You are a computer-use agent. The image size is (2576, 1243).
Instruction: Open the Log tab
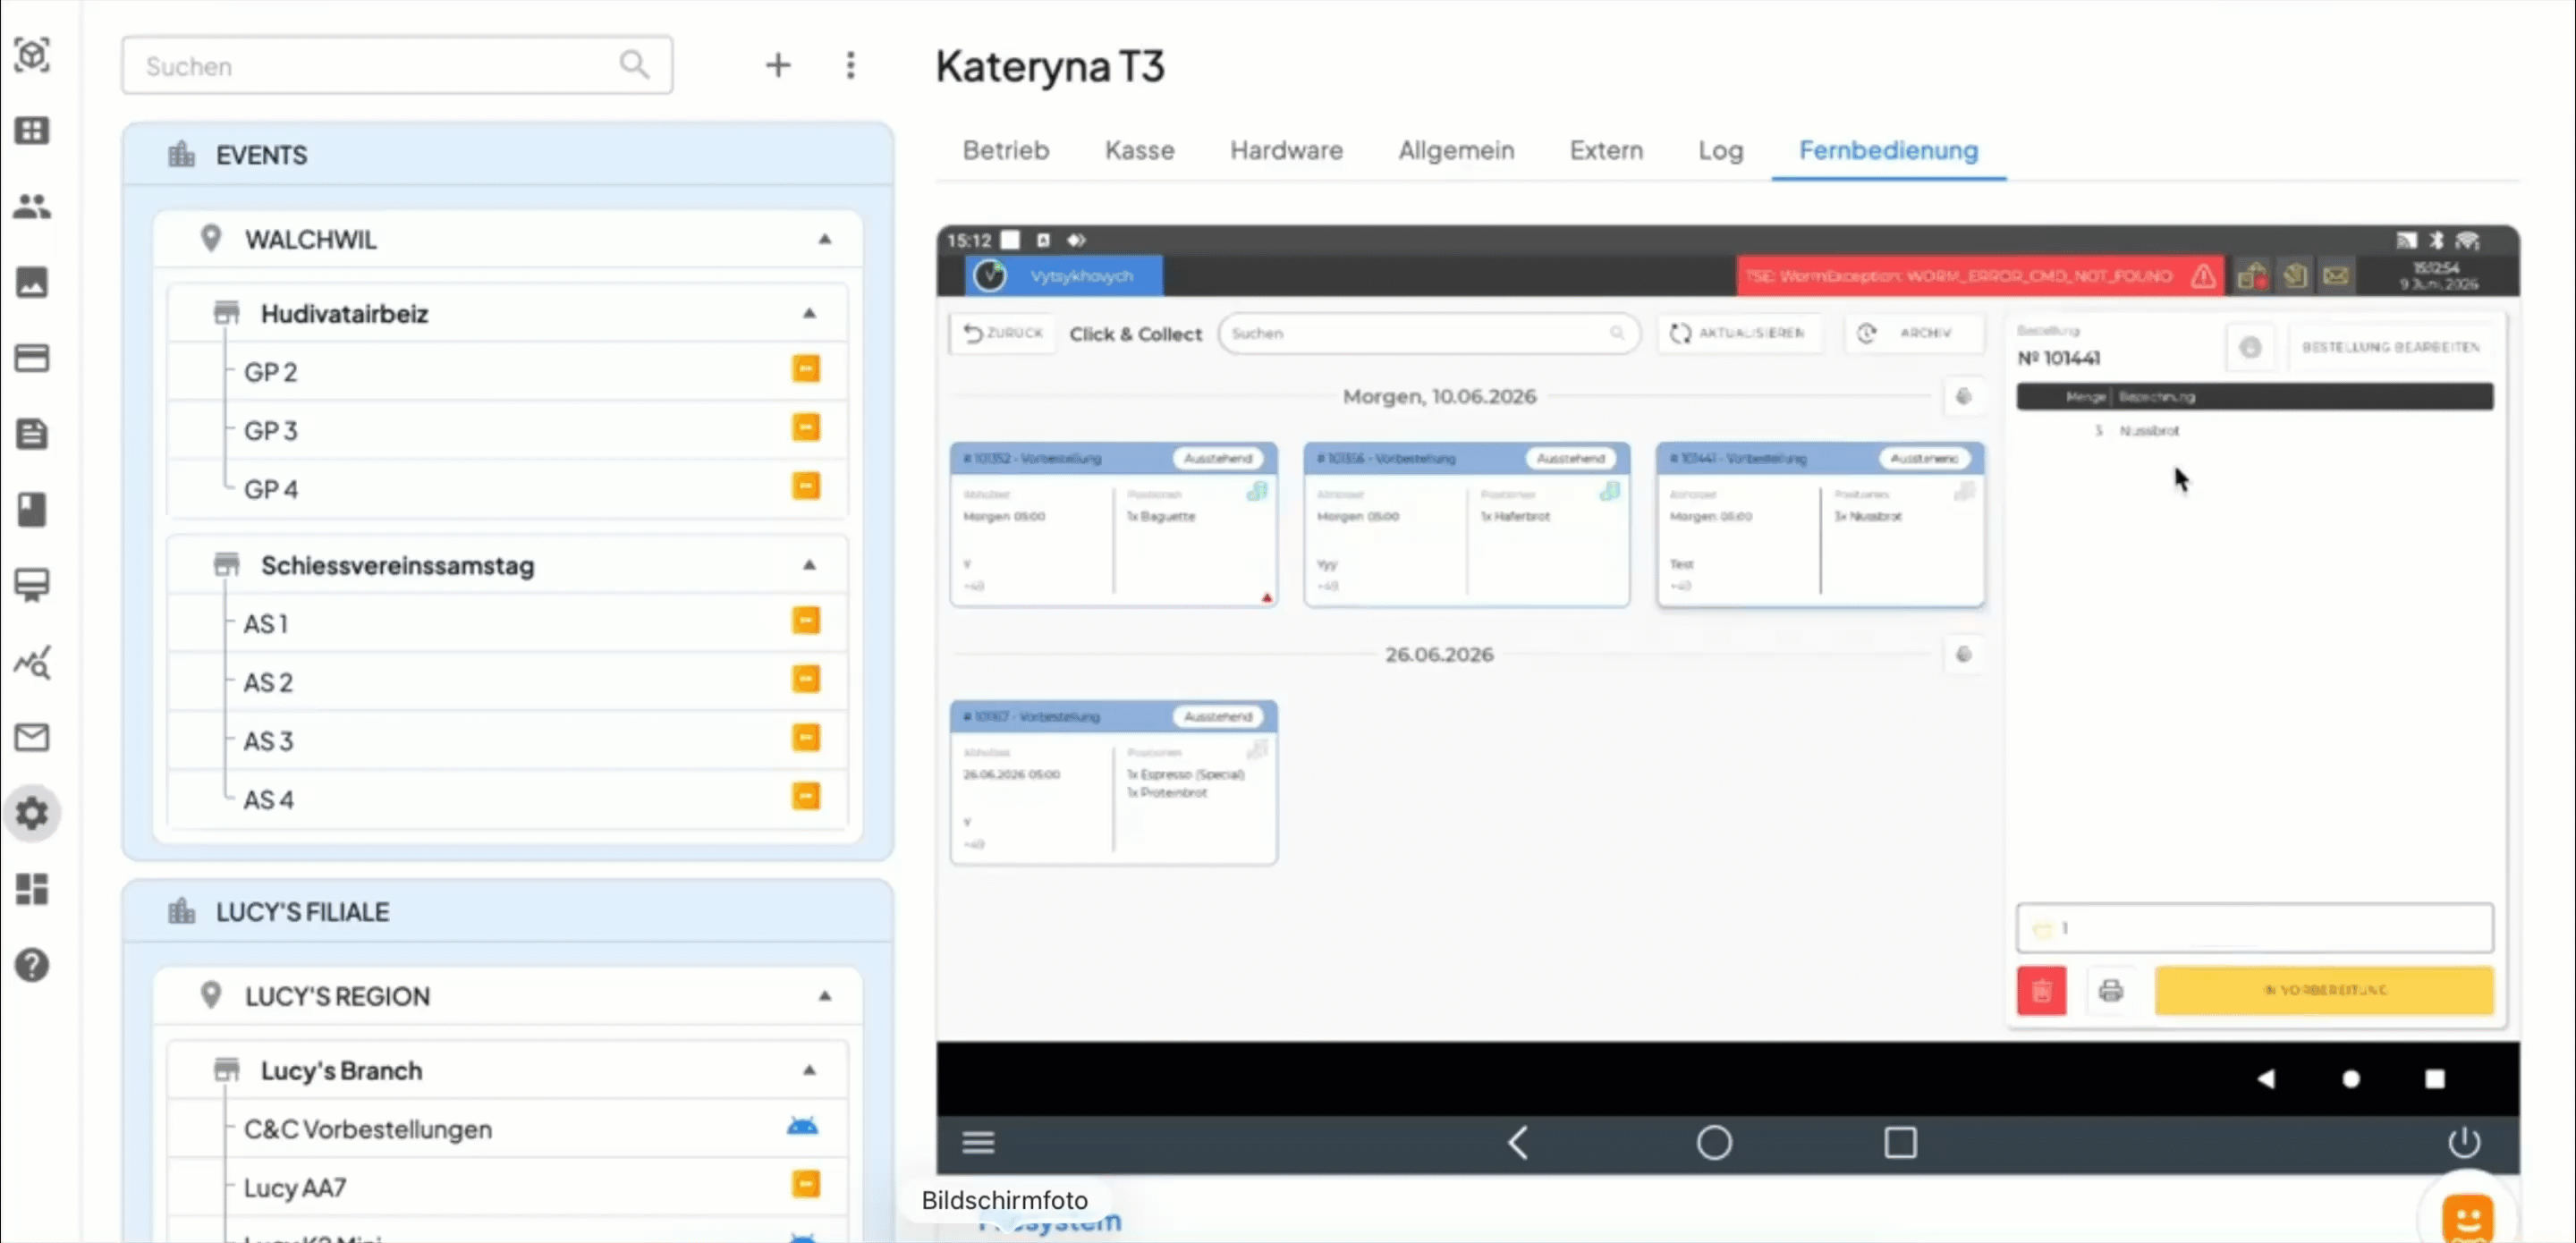coord(1720,150)
